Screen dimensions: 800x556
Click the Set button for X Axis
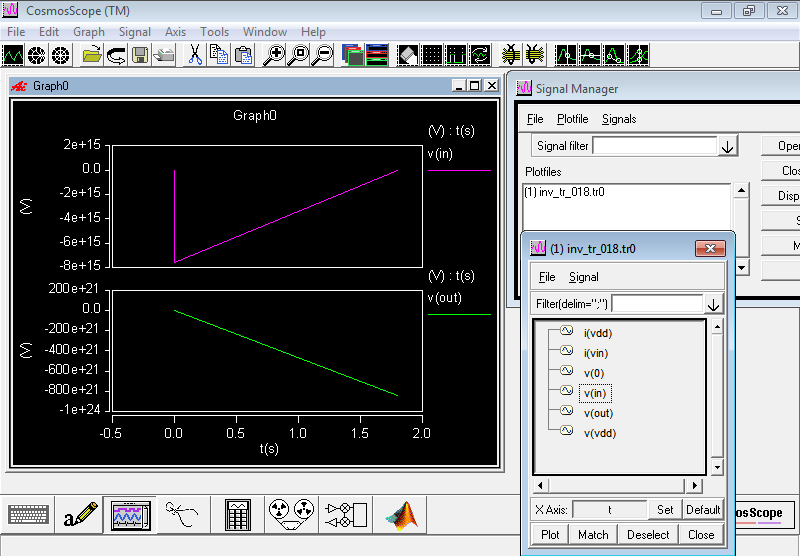point(665,510)
